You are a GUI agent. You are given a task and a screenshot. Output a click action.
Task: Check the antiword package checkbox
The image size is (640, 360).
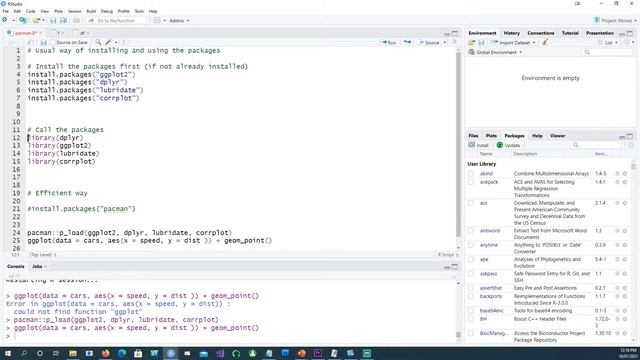(471, 231)
